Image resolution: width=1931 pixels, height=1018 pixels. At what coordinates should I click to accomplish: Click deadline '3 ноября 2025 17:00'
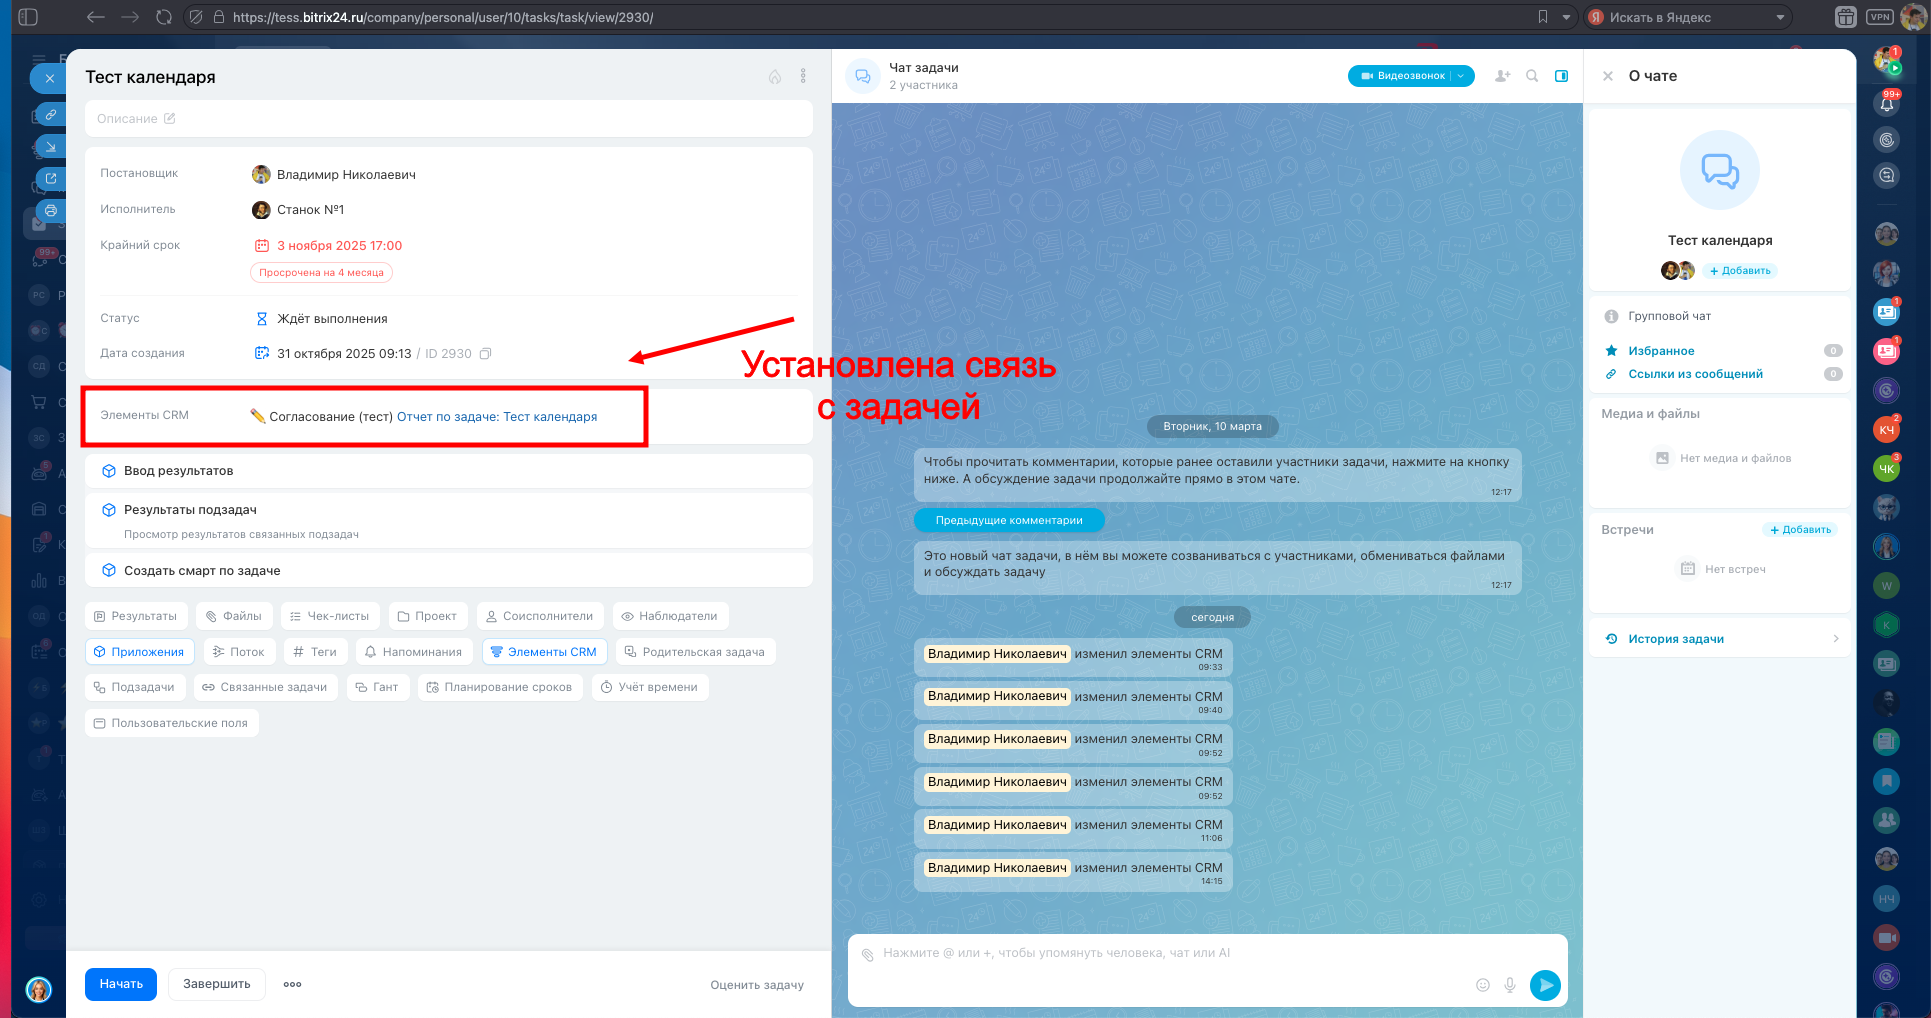pyautogui.click(x=339, y=246)
